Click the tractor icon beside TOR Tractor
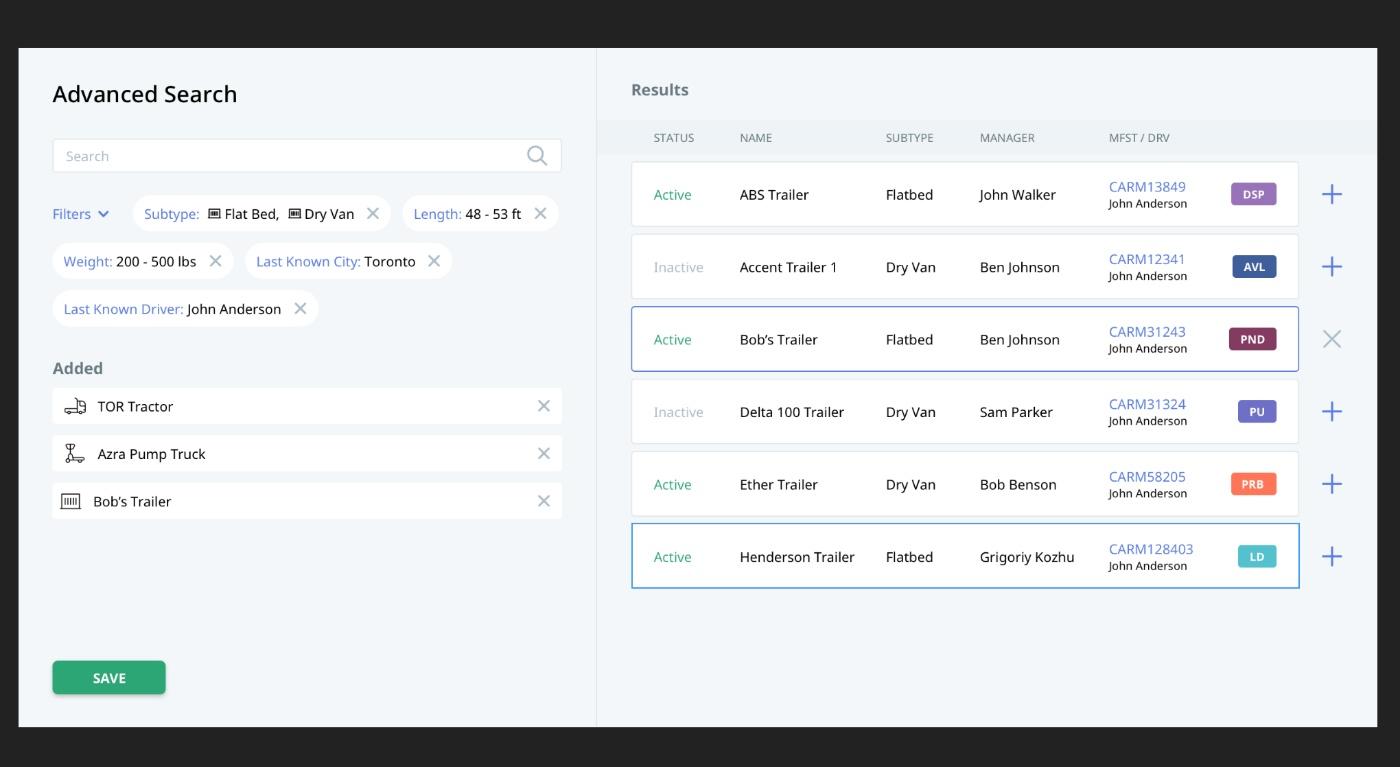The height and width of the screenshot is (767, 1400). pos(75,406)
